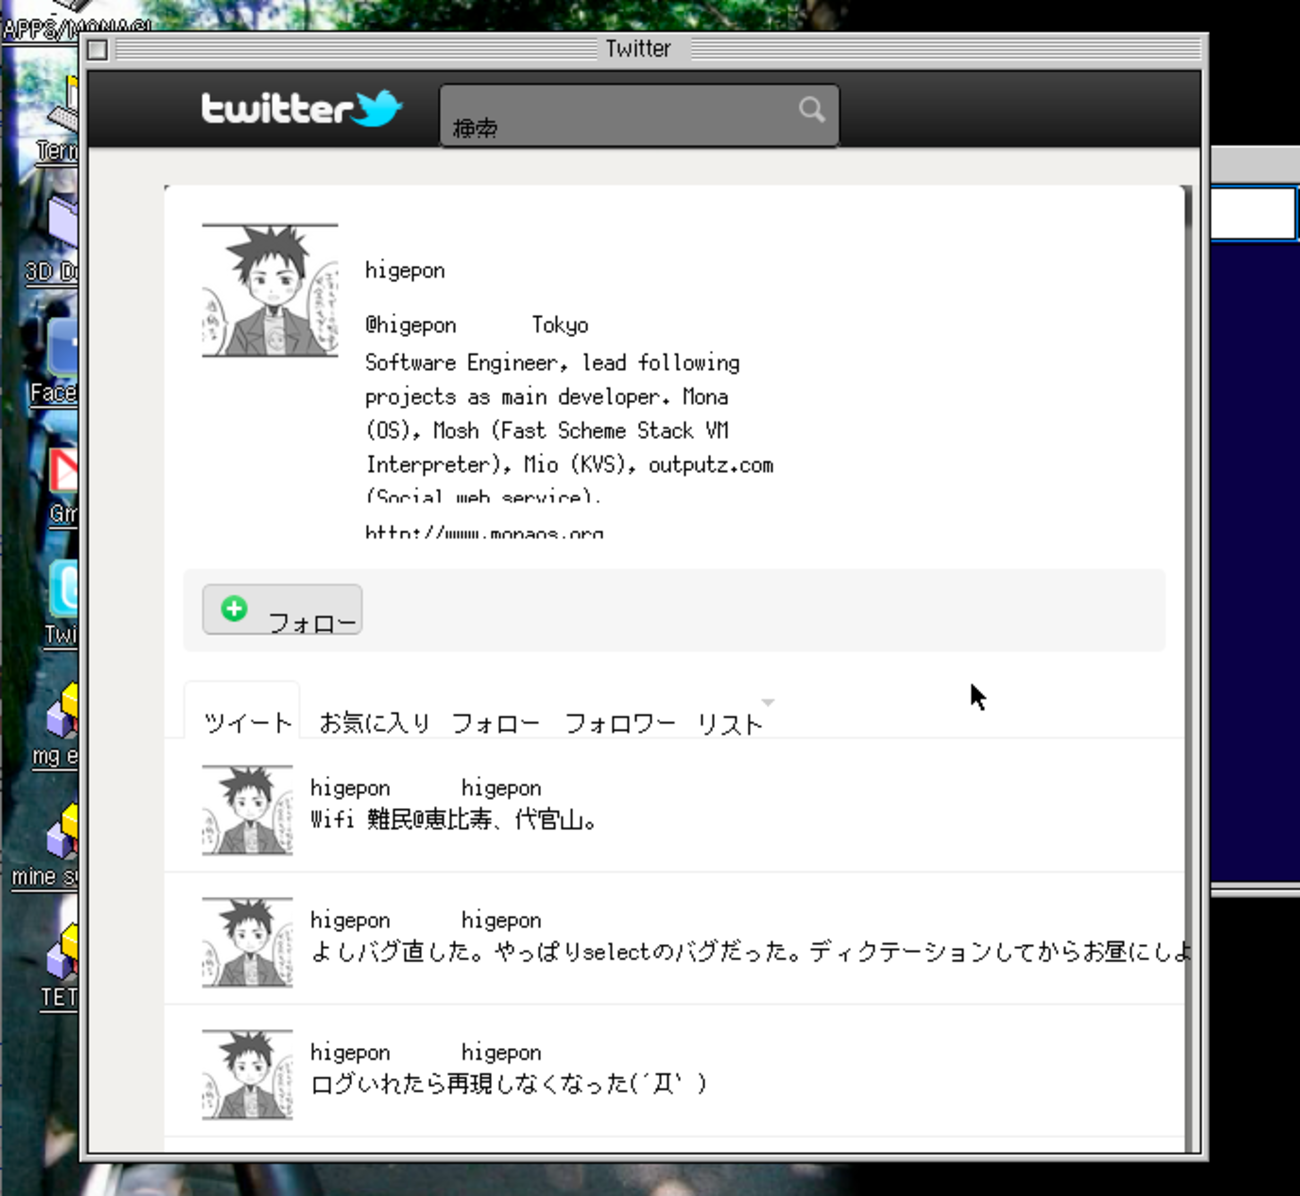Select tweet text 'Wifi 難民@恵比寿、代官山。'
The width and height of the screenshot is (1300, 1196).
(454, 820)
